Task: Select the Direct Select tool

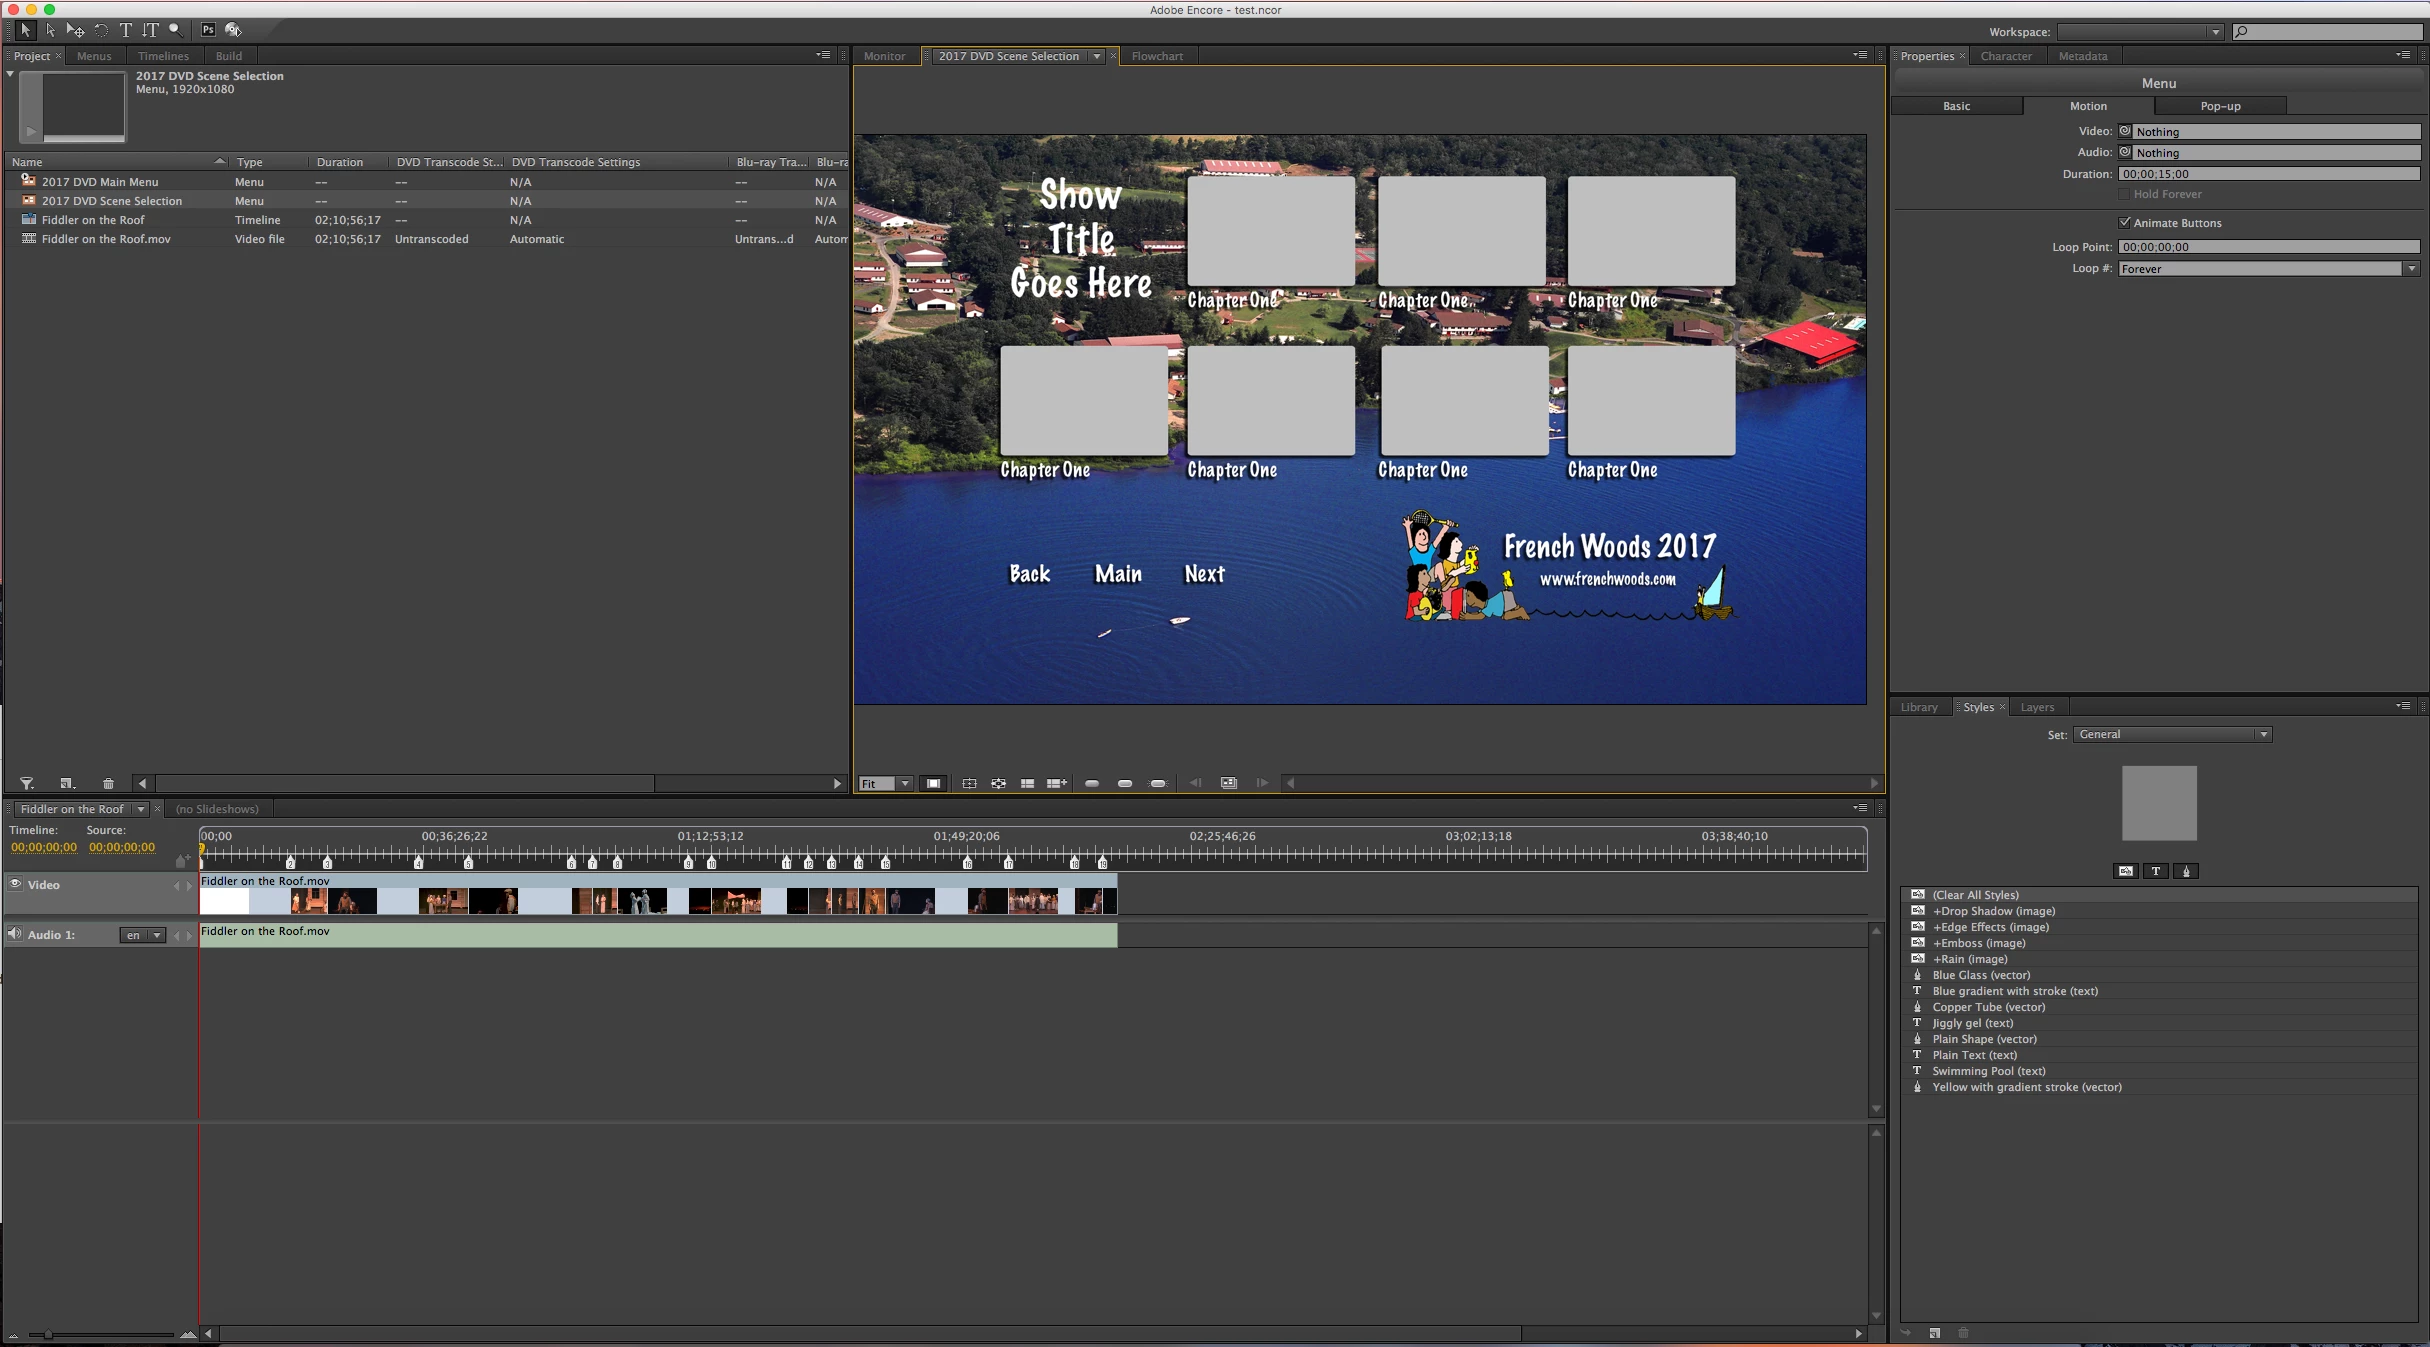Action: click(x=50, y=30)
